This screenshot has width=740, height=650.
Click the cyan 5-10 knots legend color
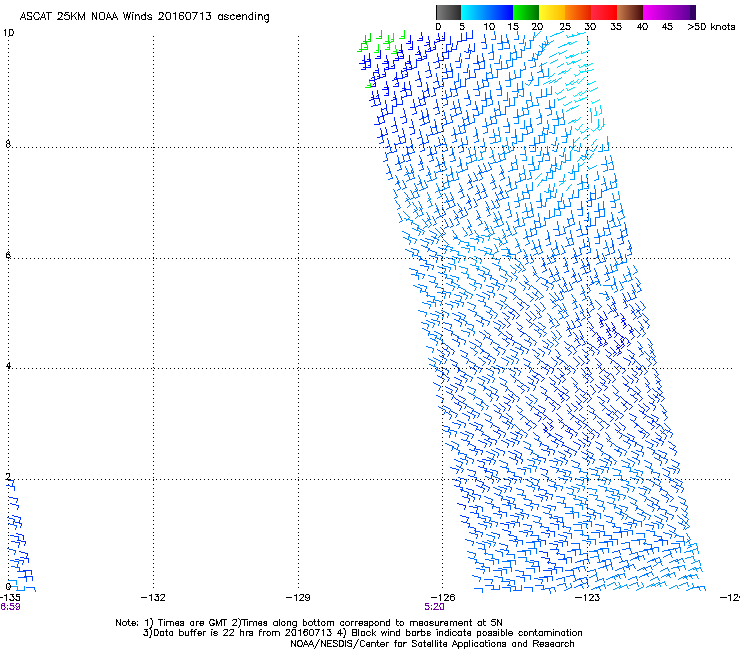pyautogui.click(x=473, y=12)
